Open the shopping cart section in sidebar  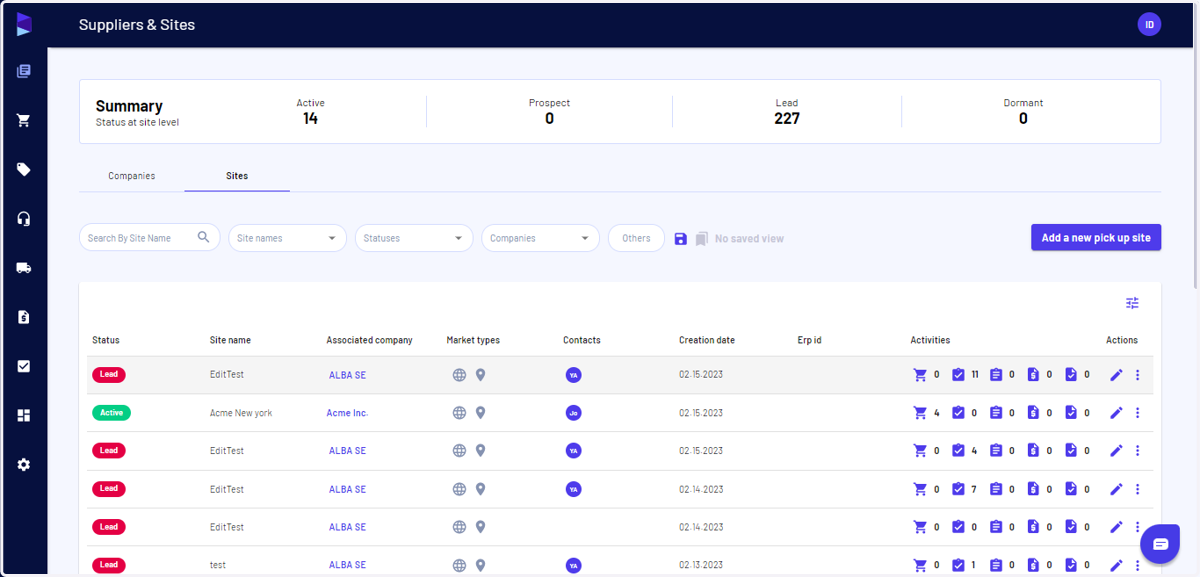tap(24, 120)
